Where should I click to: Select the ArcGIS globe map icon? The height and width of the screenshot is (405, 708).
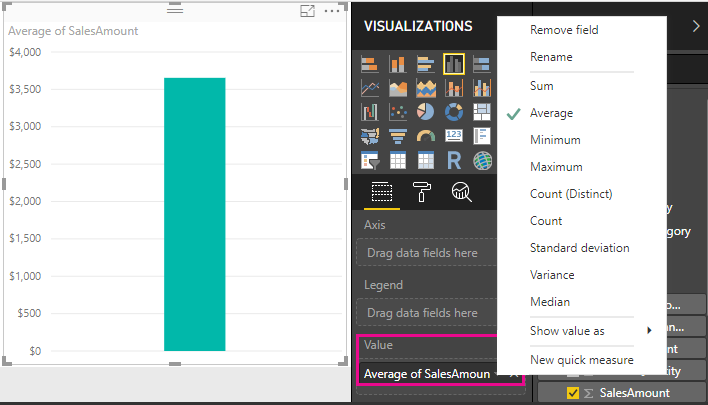coord(482,160)
